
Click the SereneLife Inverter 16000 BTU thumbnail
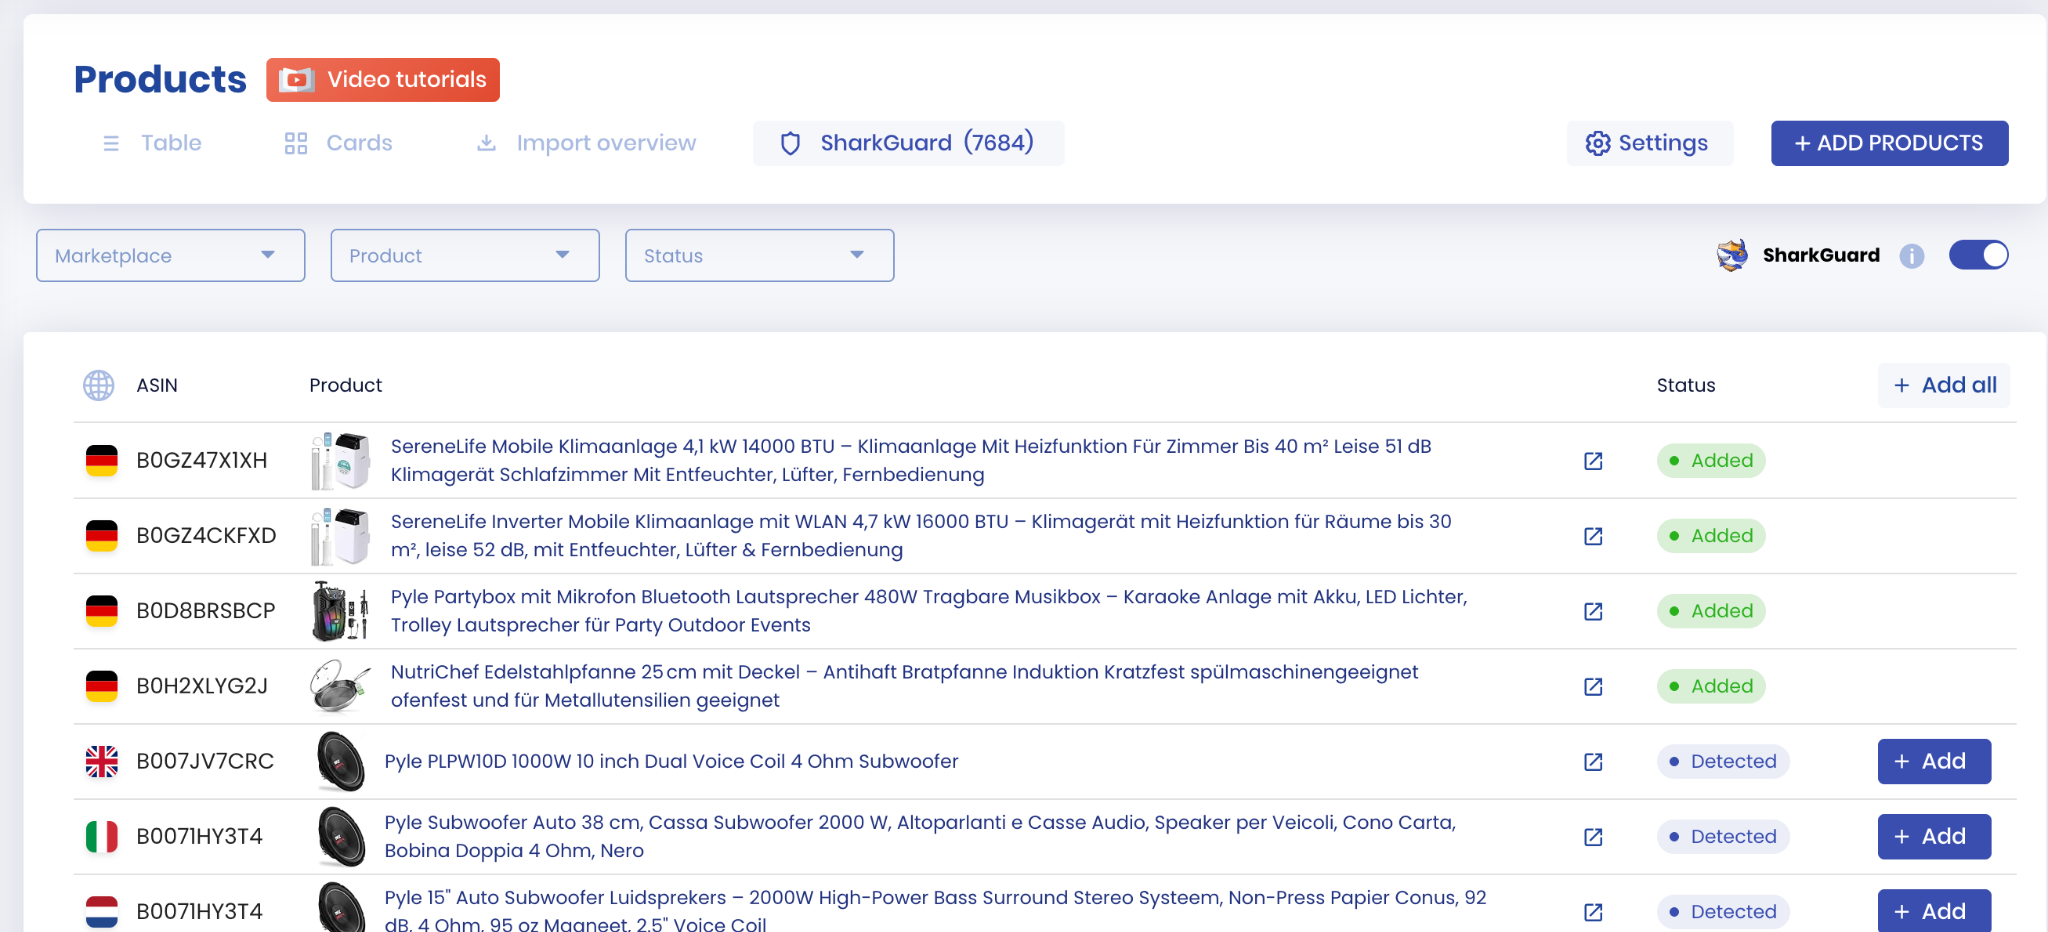340,536
